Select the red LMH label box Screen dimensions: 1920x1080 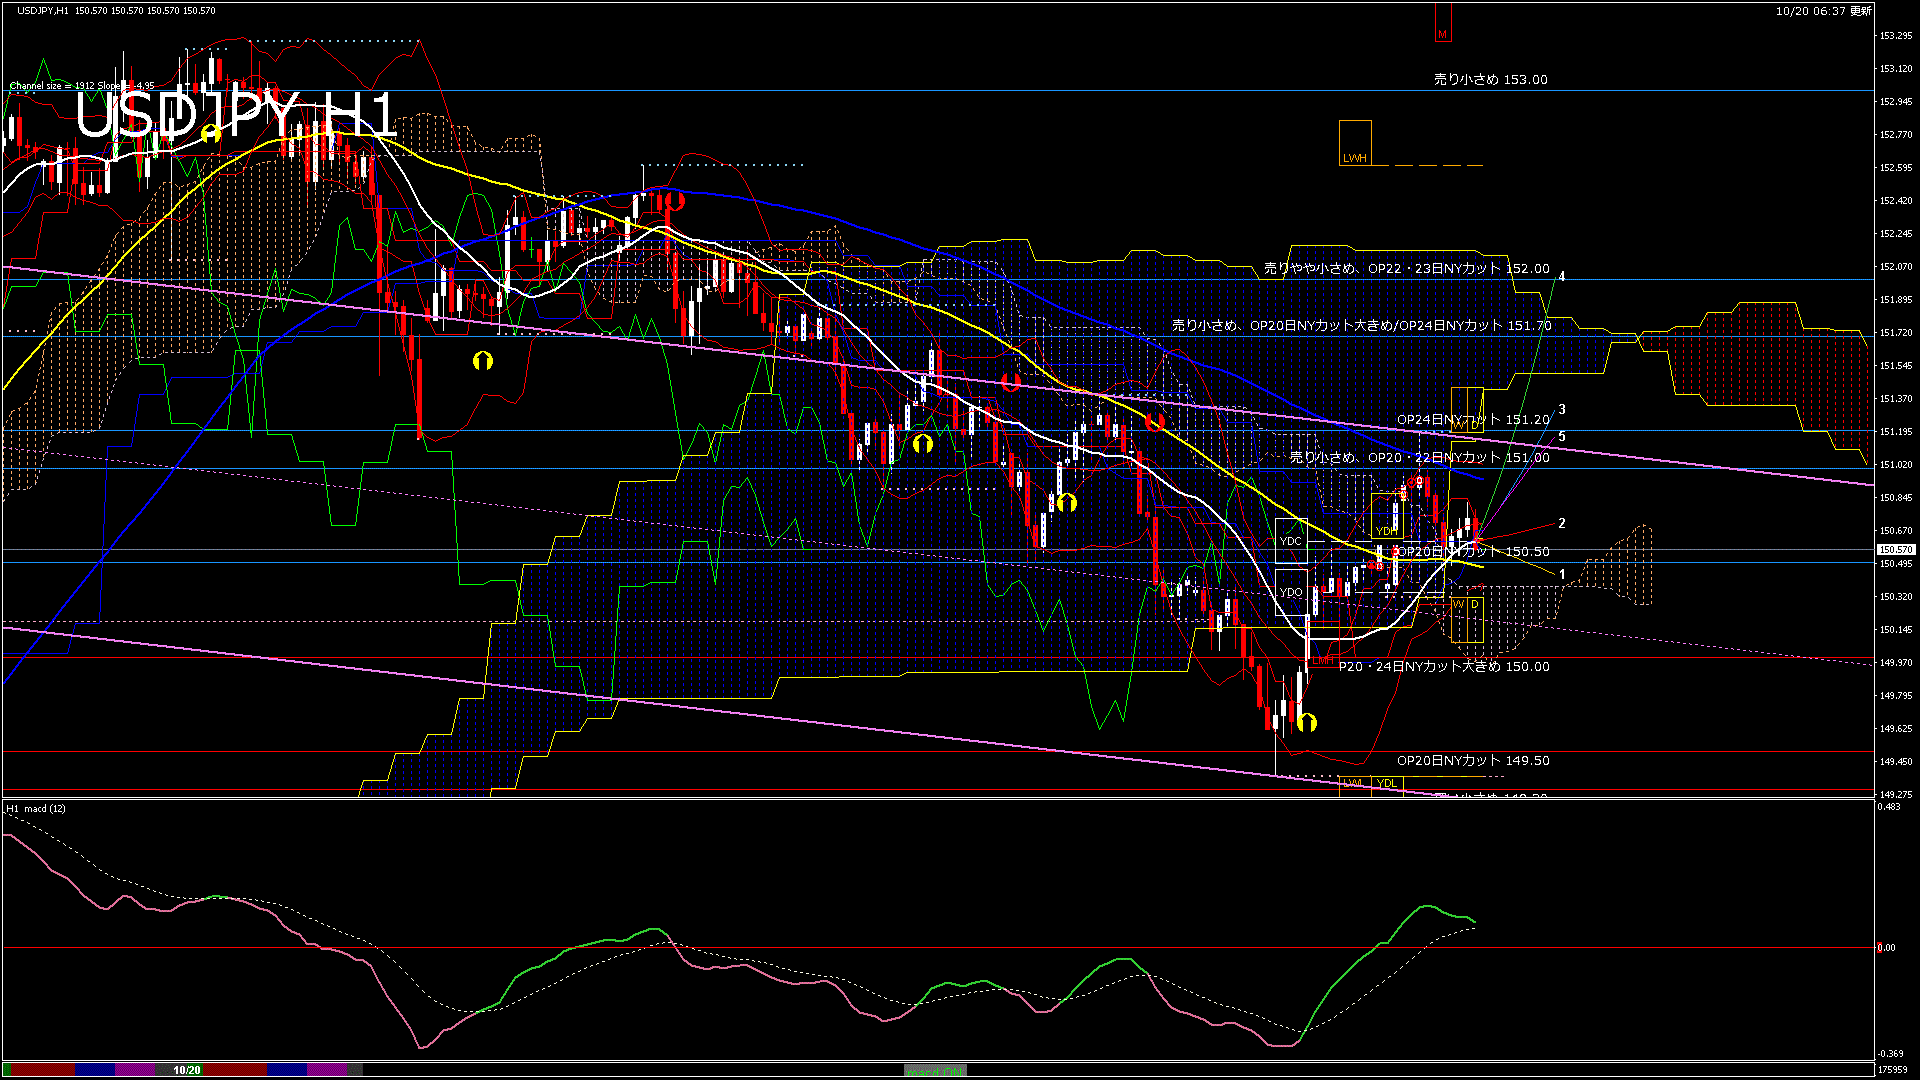(1323, 660)
